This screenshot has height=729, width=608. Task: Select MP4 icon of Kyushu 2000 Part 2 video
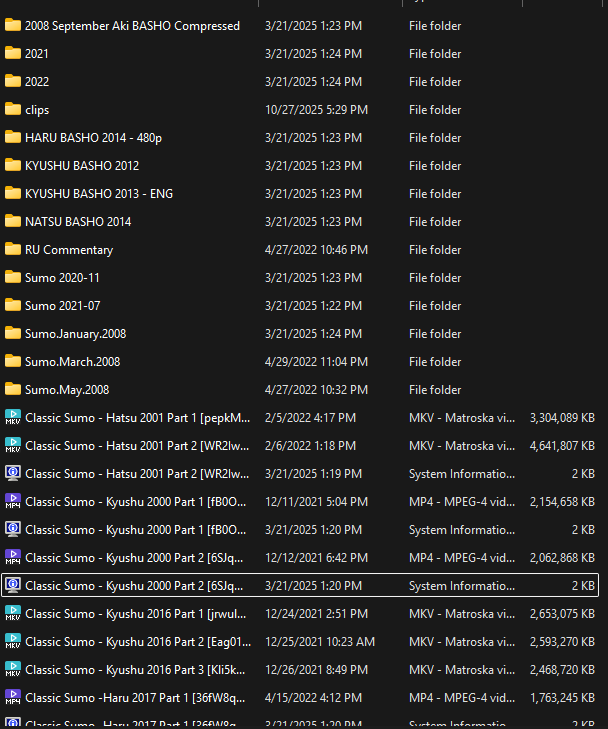point(13,557)
